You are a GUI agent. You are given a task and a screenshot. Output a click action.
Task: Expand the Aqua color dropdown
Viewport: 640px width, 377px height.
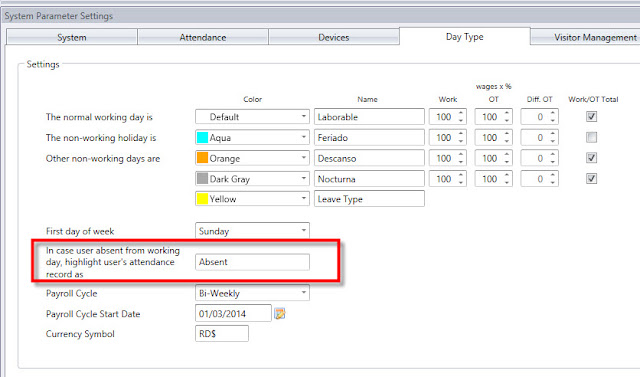pos(303,137)
